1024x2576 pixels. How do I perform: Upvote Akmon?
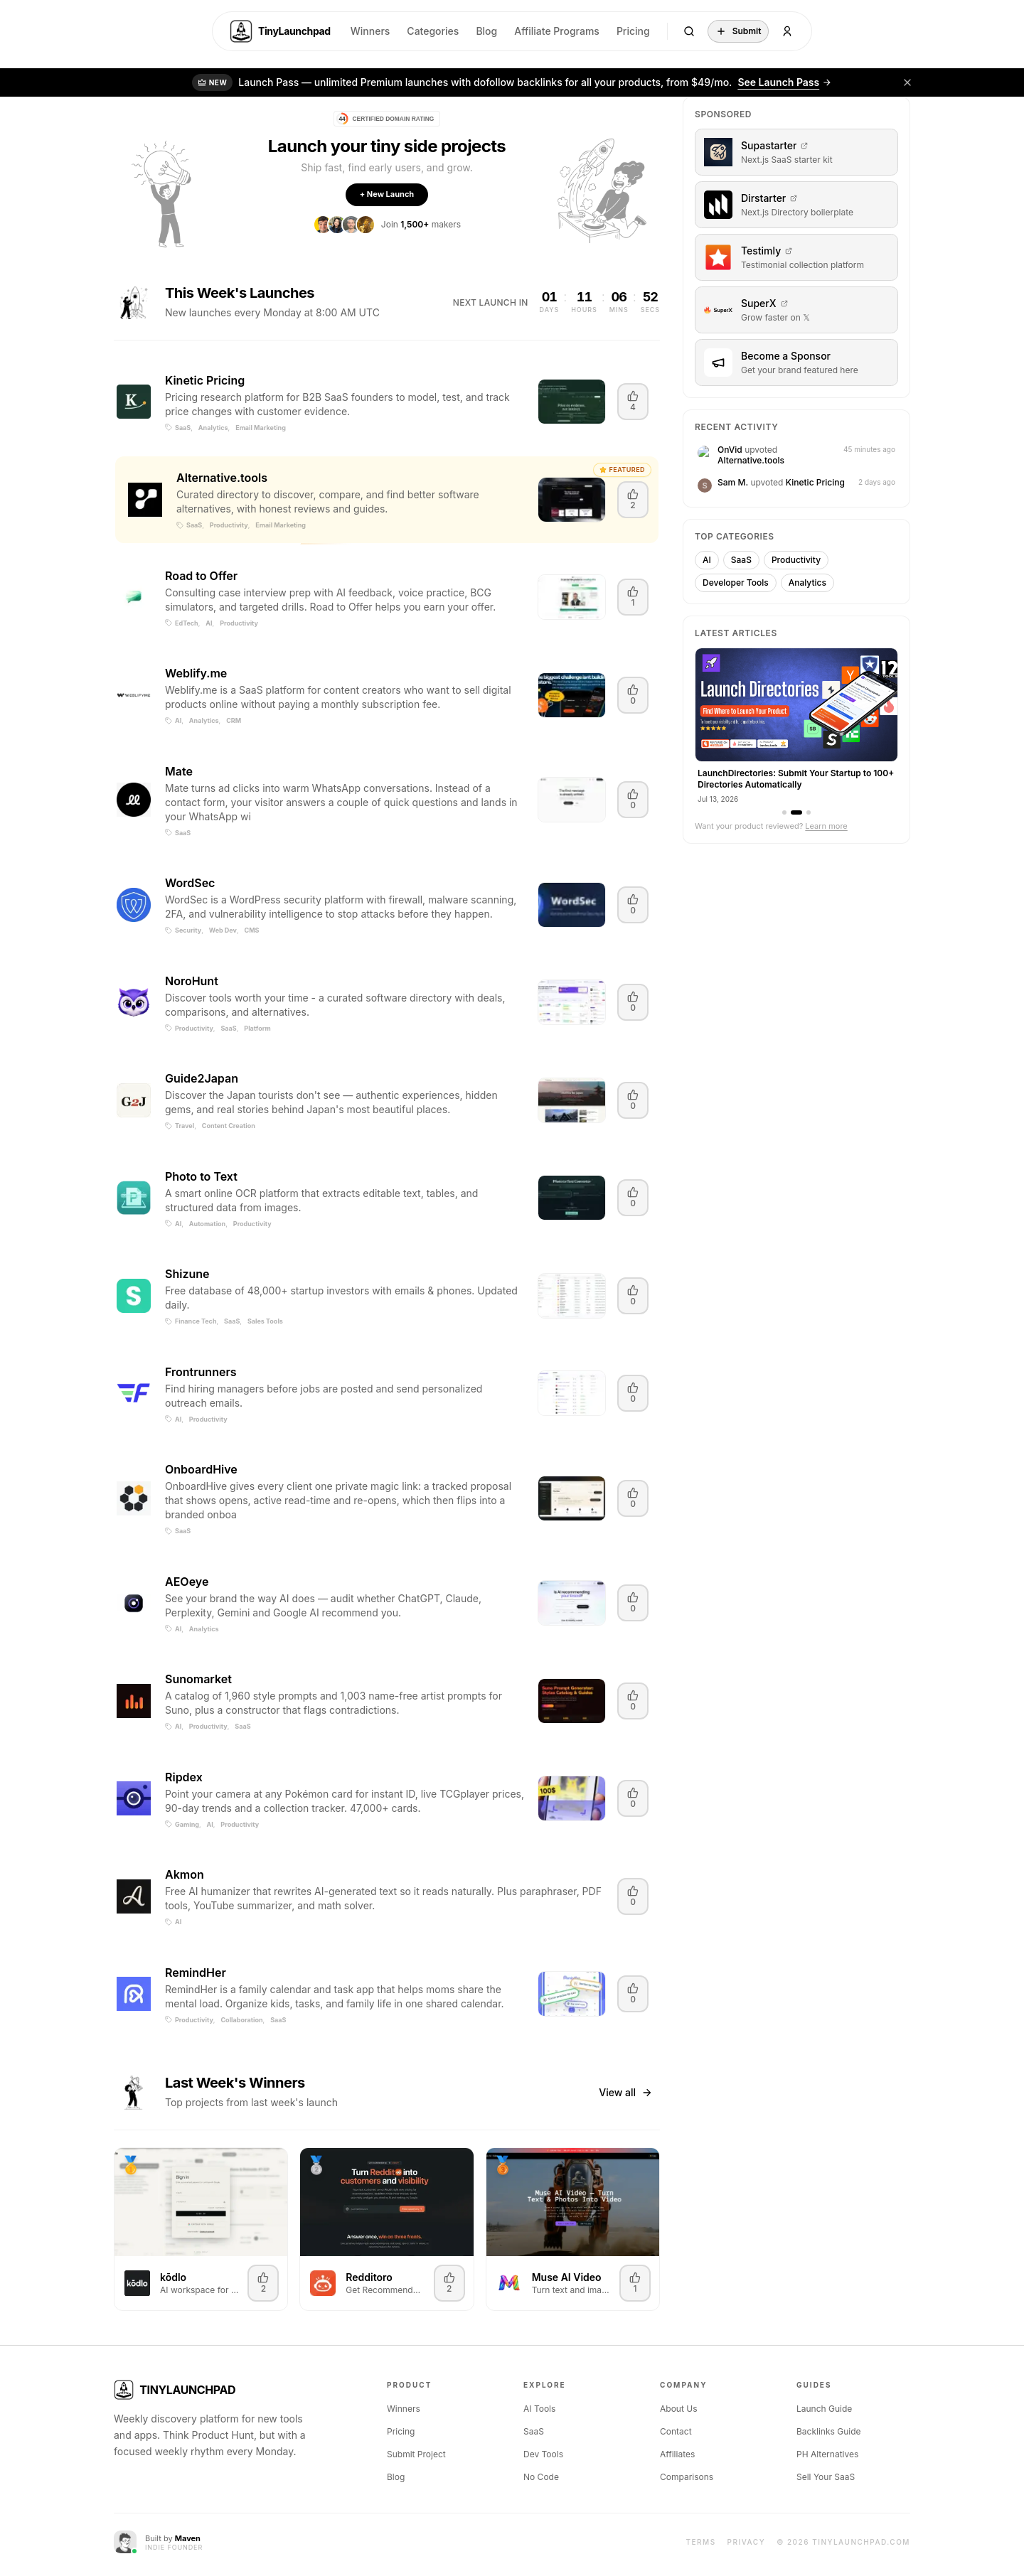(x=632, y=1896)
